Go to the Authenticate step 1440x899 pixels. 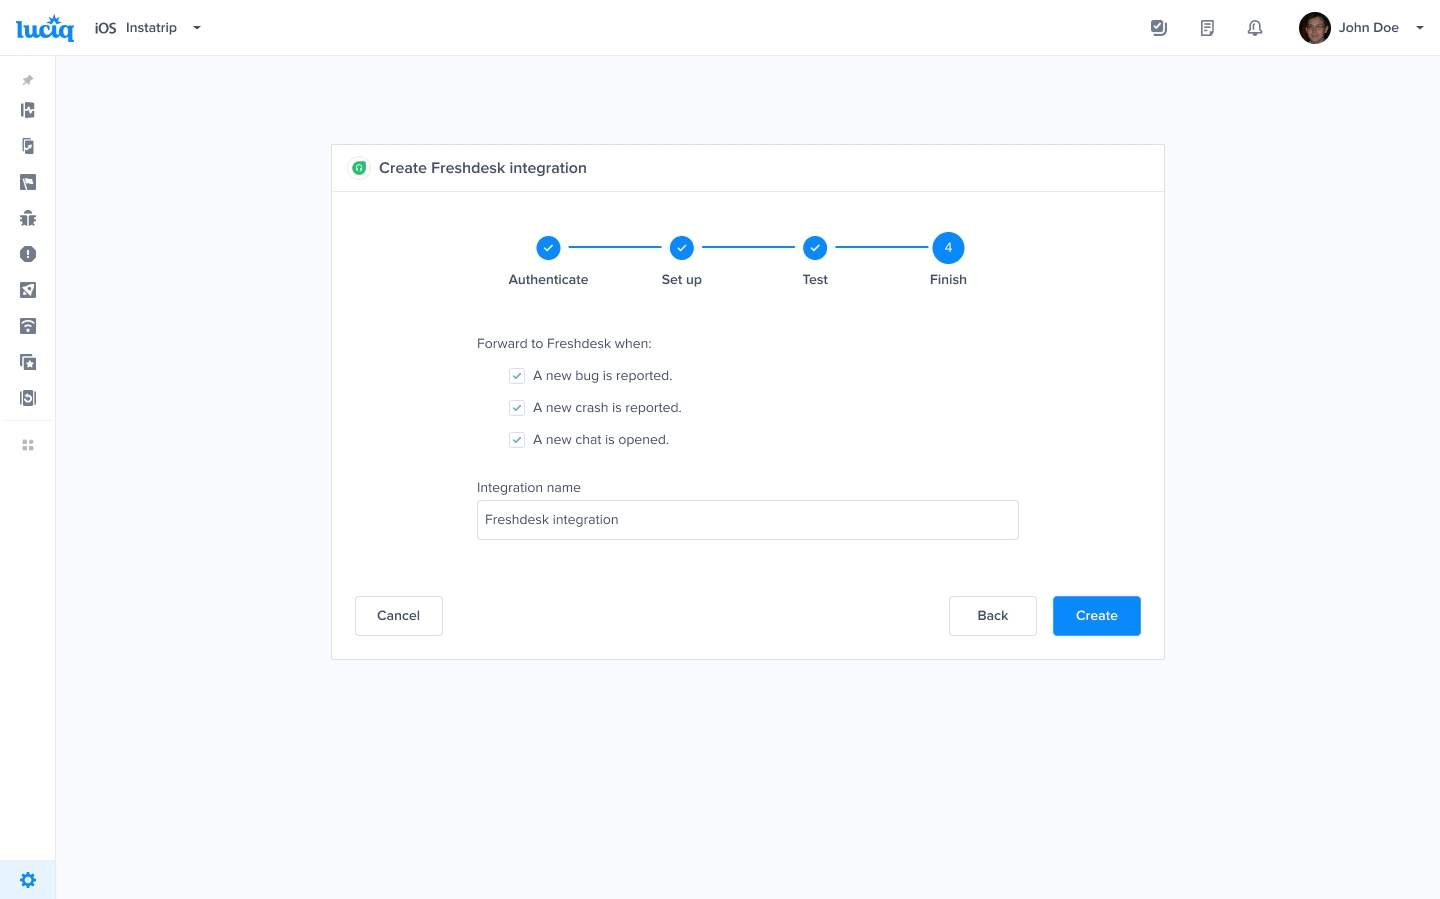pos(548,248)
